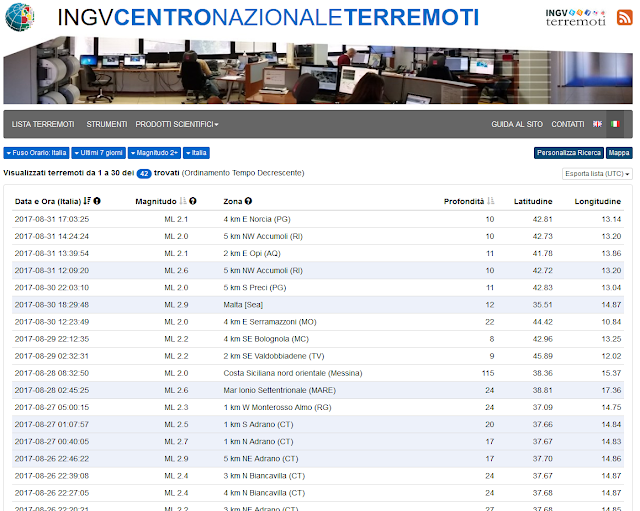Open 2 km SE Valdobbiadene (TV) event
Image resolution: width=640 pixels, height=511 pixels.
pos(274,356)
